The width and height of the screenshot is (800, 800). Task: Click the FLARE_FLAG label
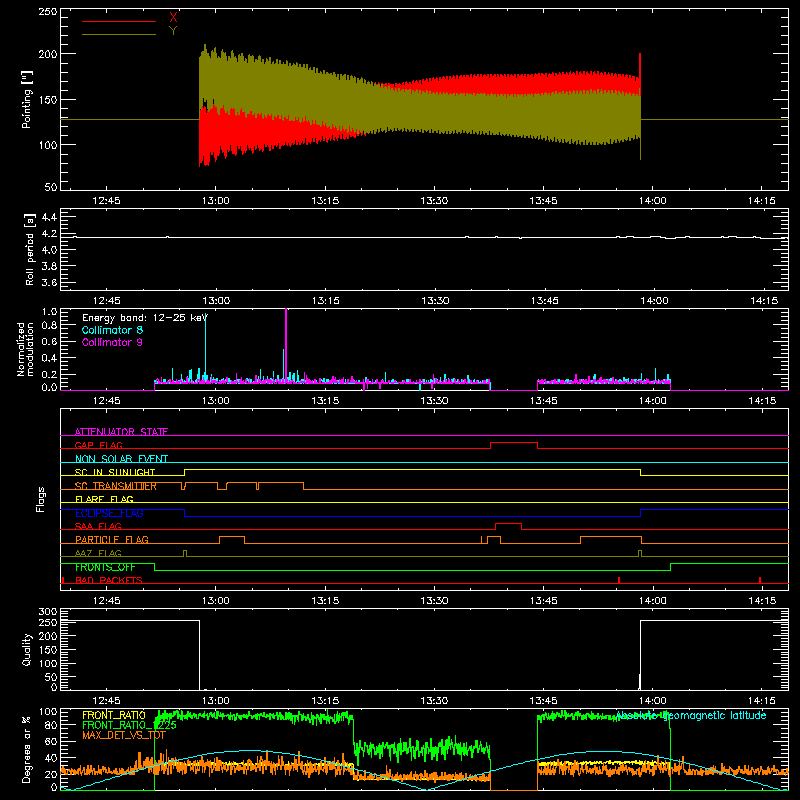104,499
